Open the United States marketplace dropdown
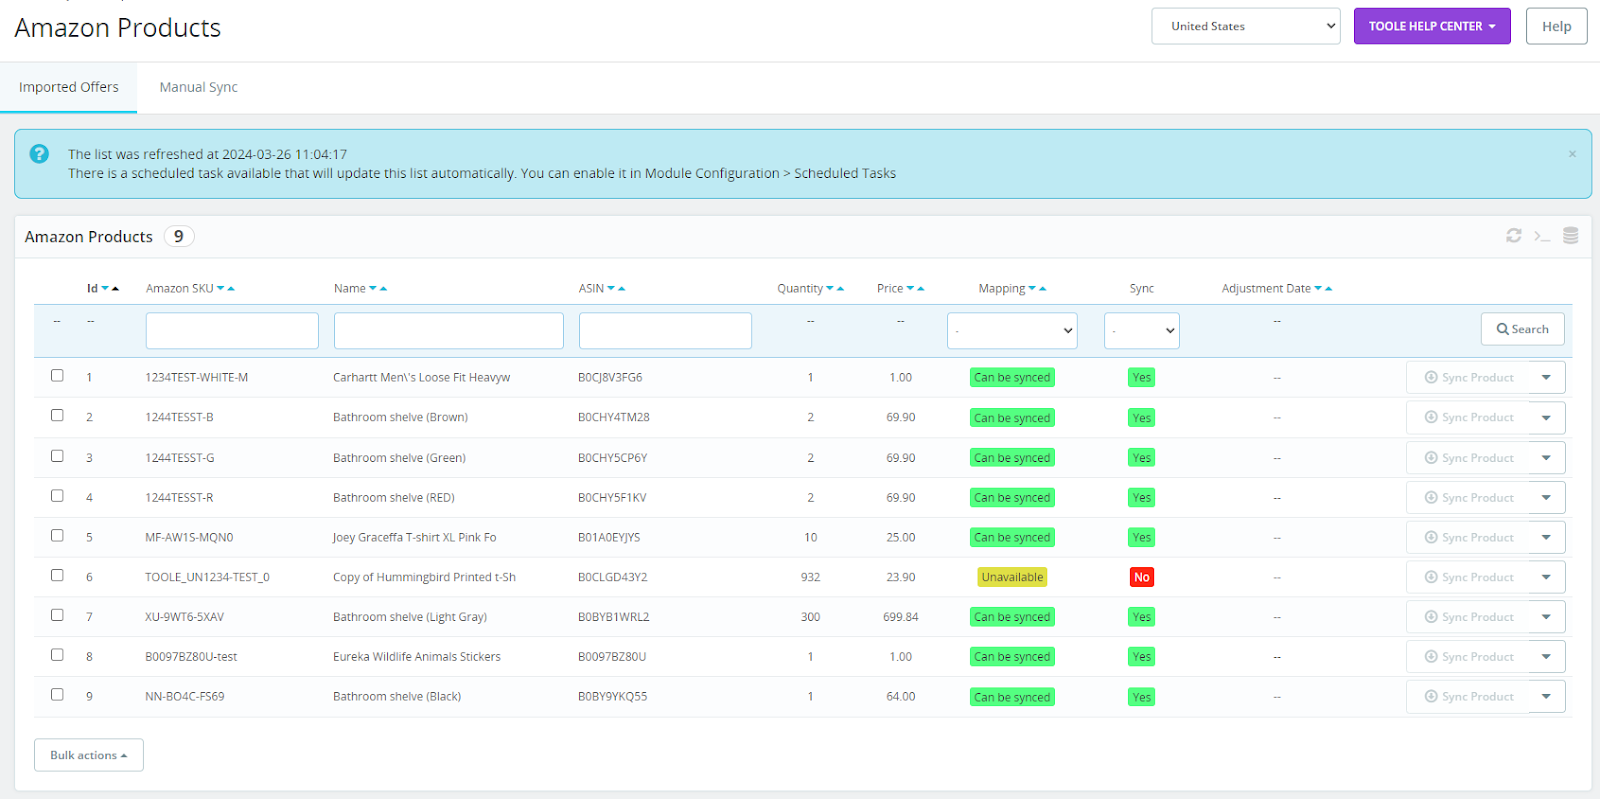The width and height of the screenshot is (1600, 799). tap(1245, 26)
